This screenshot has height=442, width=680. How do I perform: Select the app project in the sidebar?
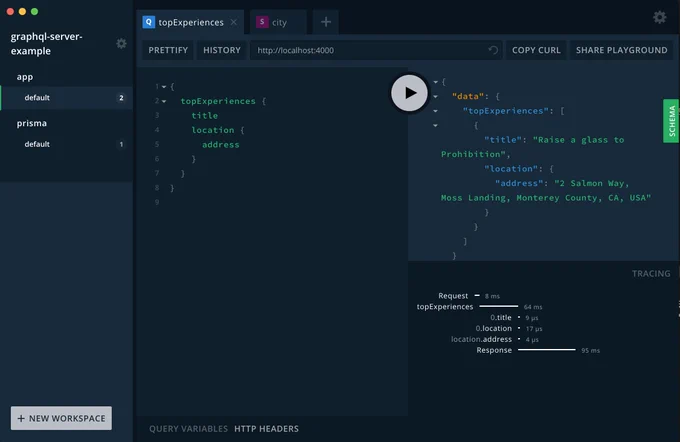[25, 77]
